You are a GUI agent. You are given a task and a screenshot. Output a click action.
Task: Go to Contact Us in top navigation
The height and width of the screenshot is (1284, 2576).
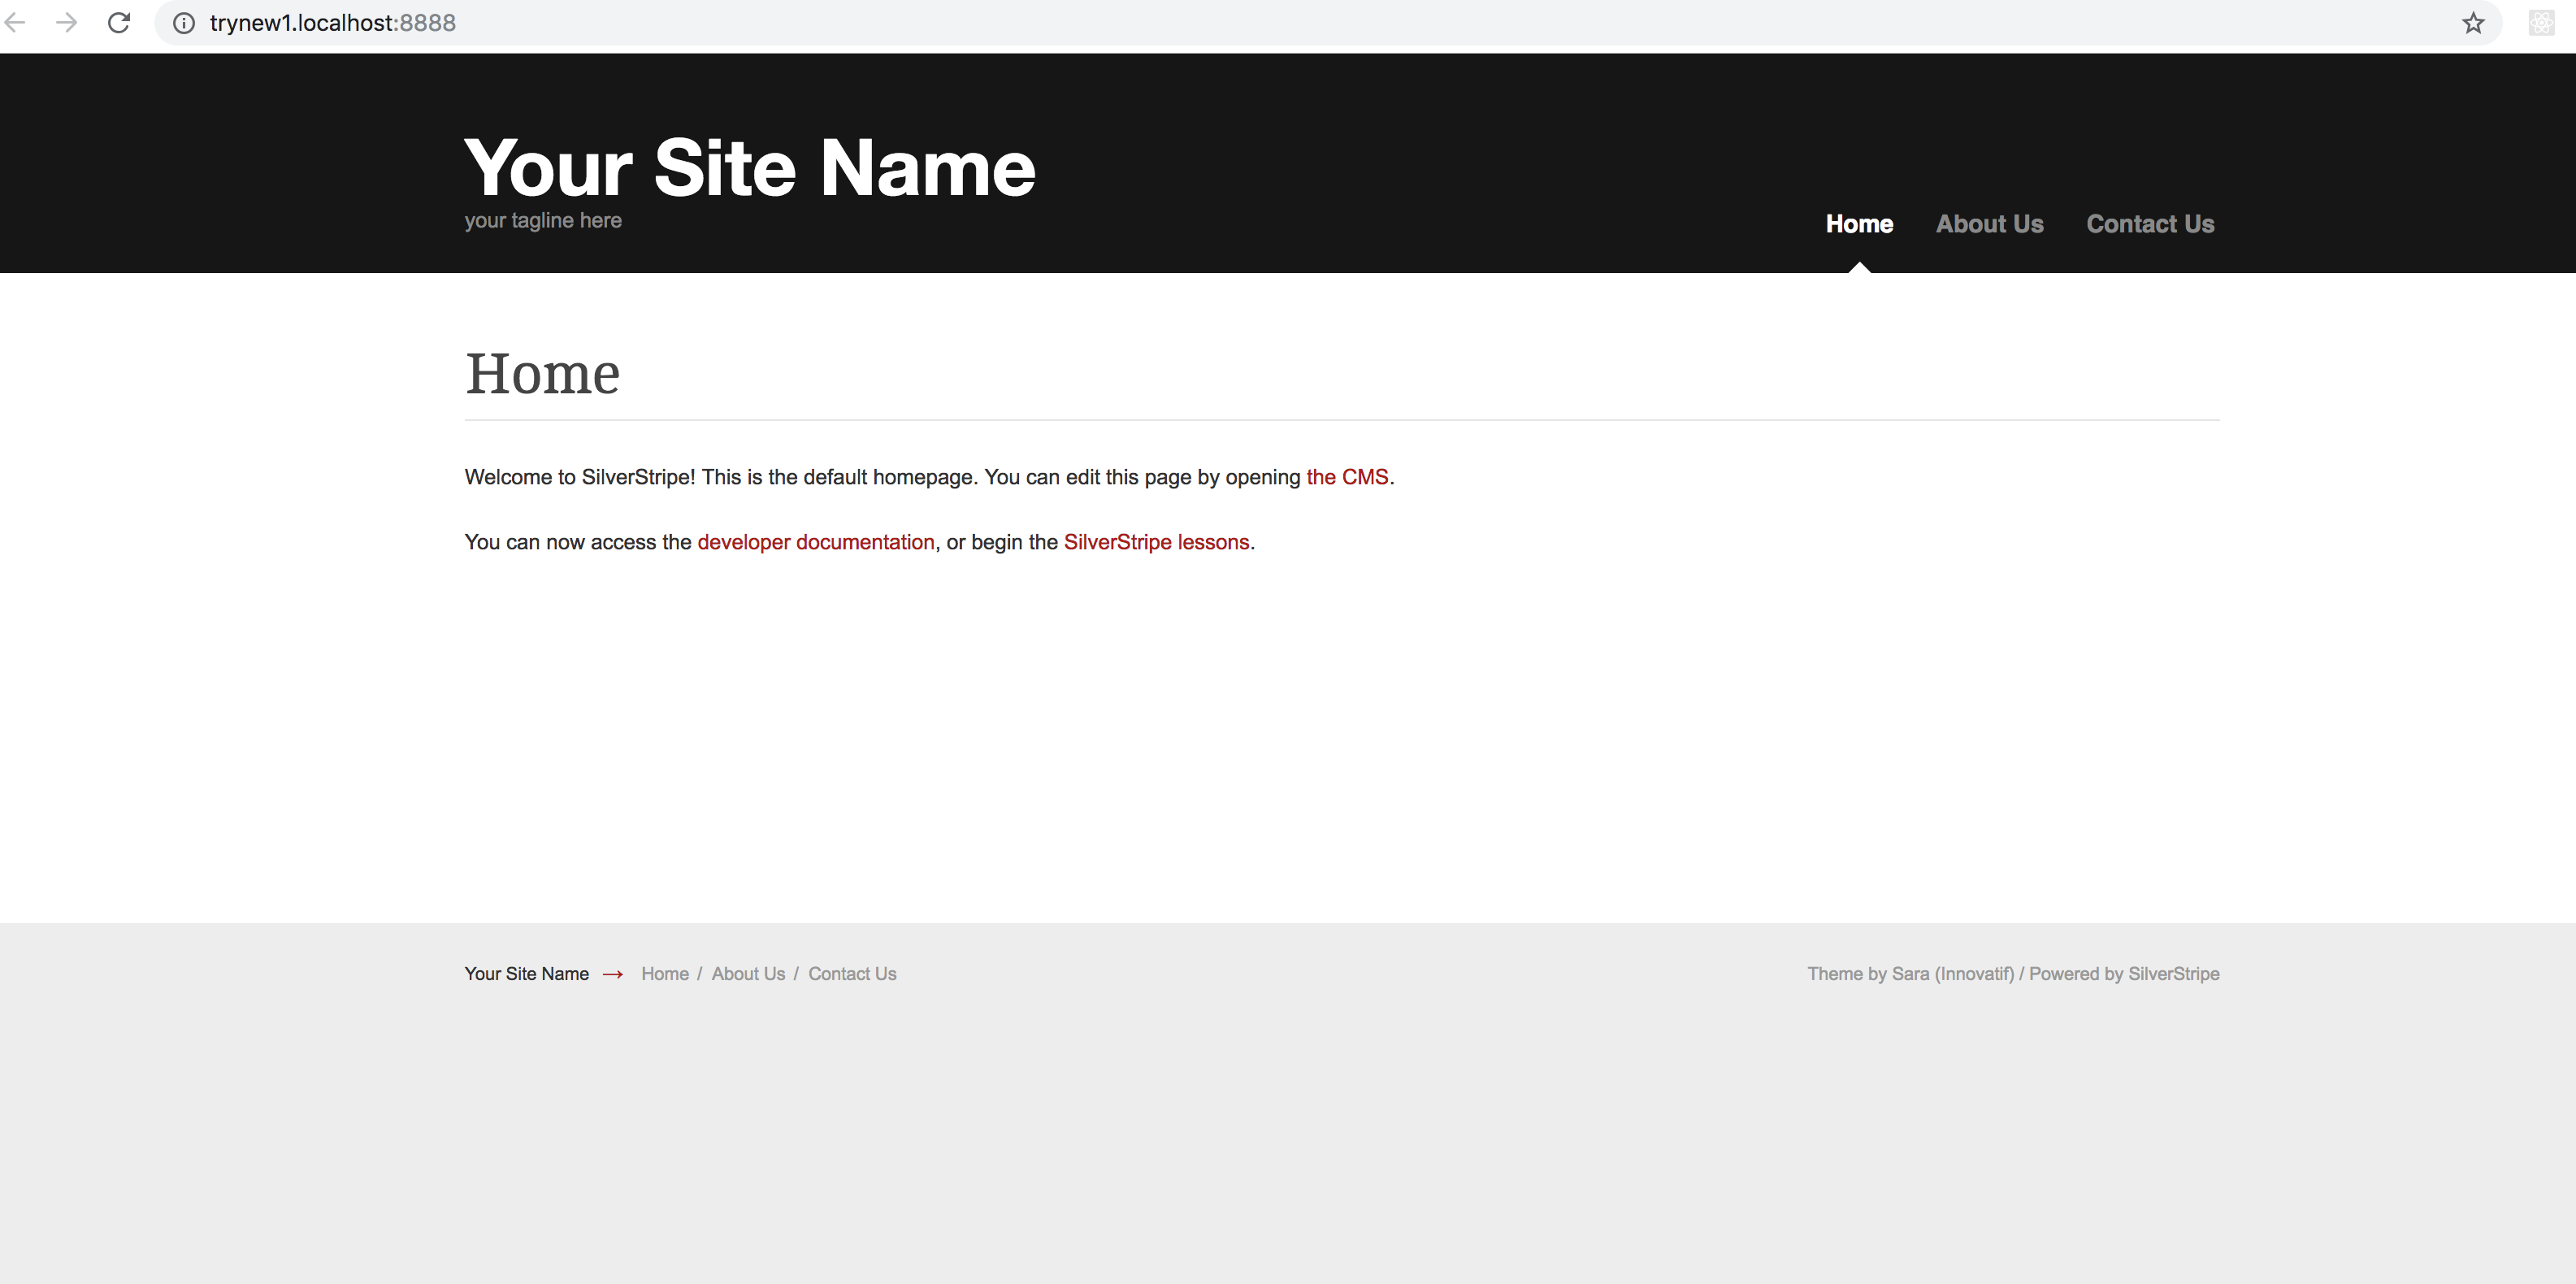(2150, 224)
